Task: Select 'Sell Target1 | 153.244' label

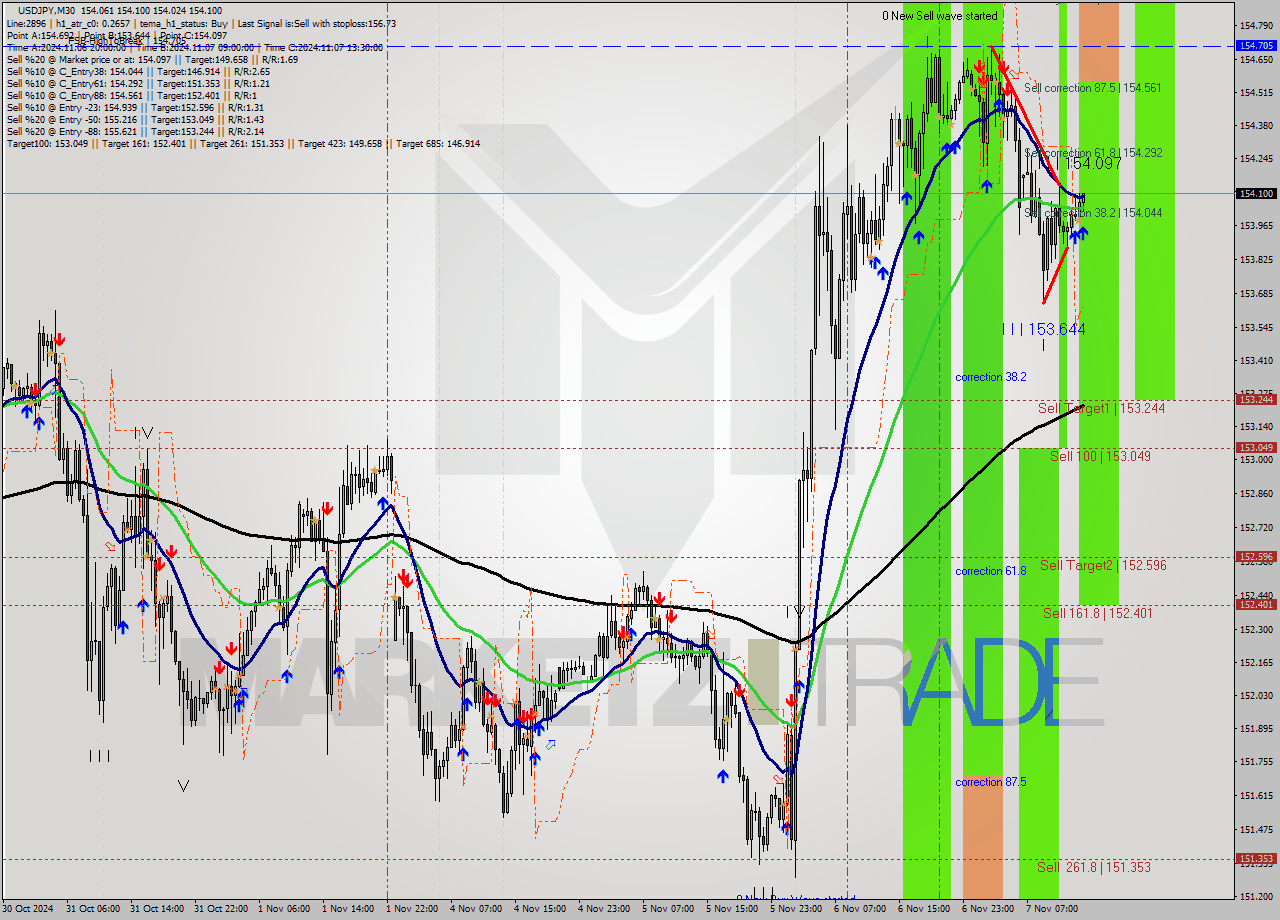Action: tap(1101, 408)
